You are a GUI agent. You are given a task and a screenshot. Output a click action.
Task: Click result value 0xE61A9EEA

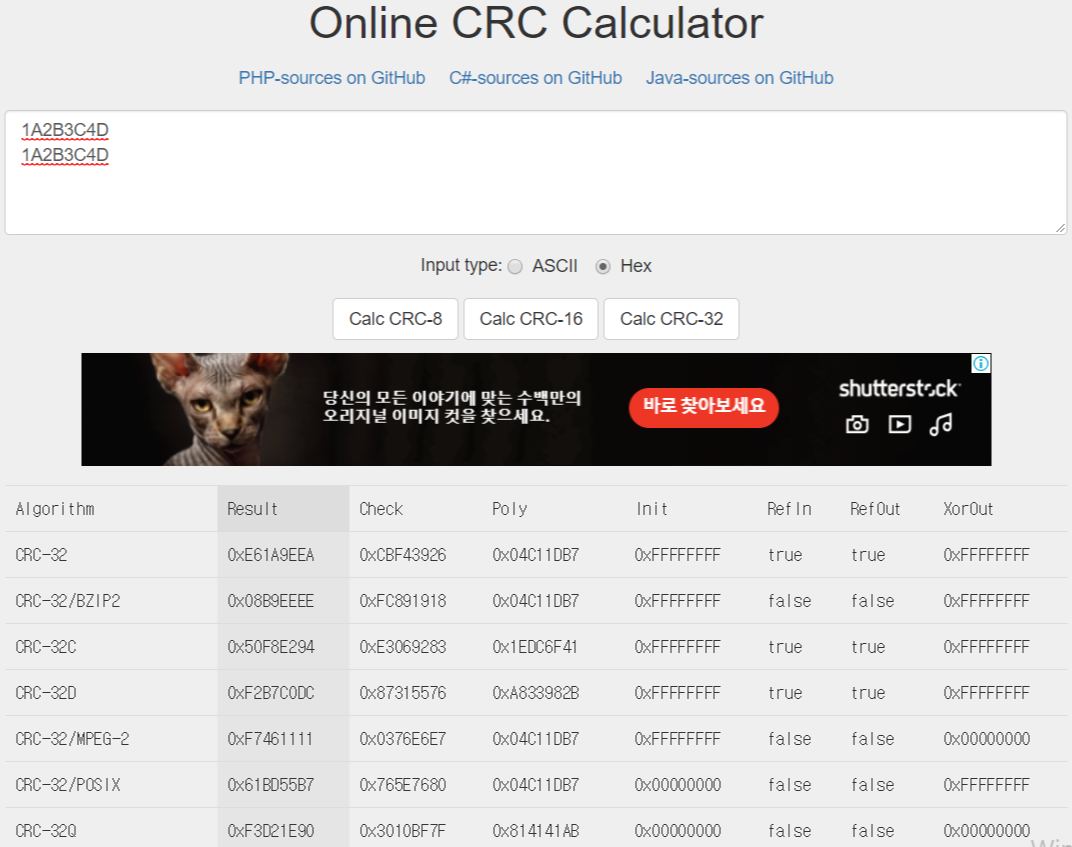271,554
